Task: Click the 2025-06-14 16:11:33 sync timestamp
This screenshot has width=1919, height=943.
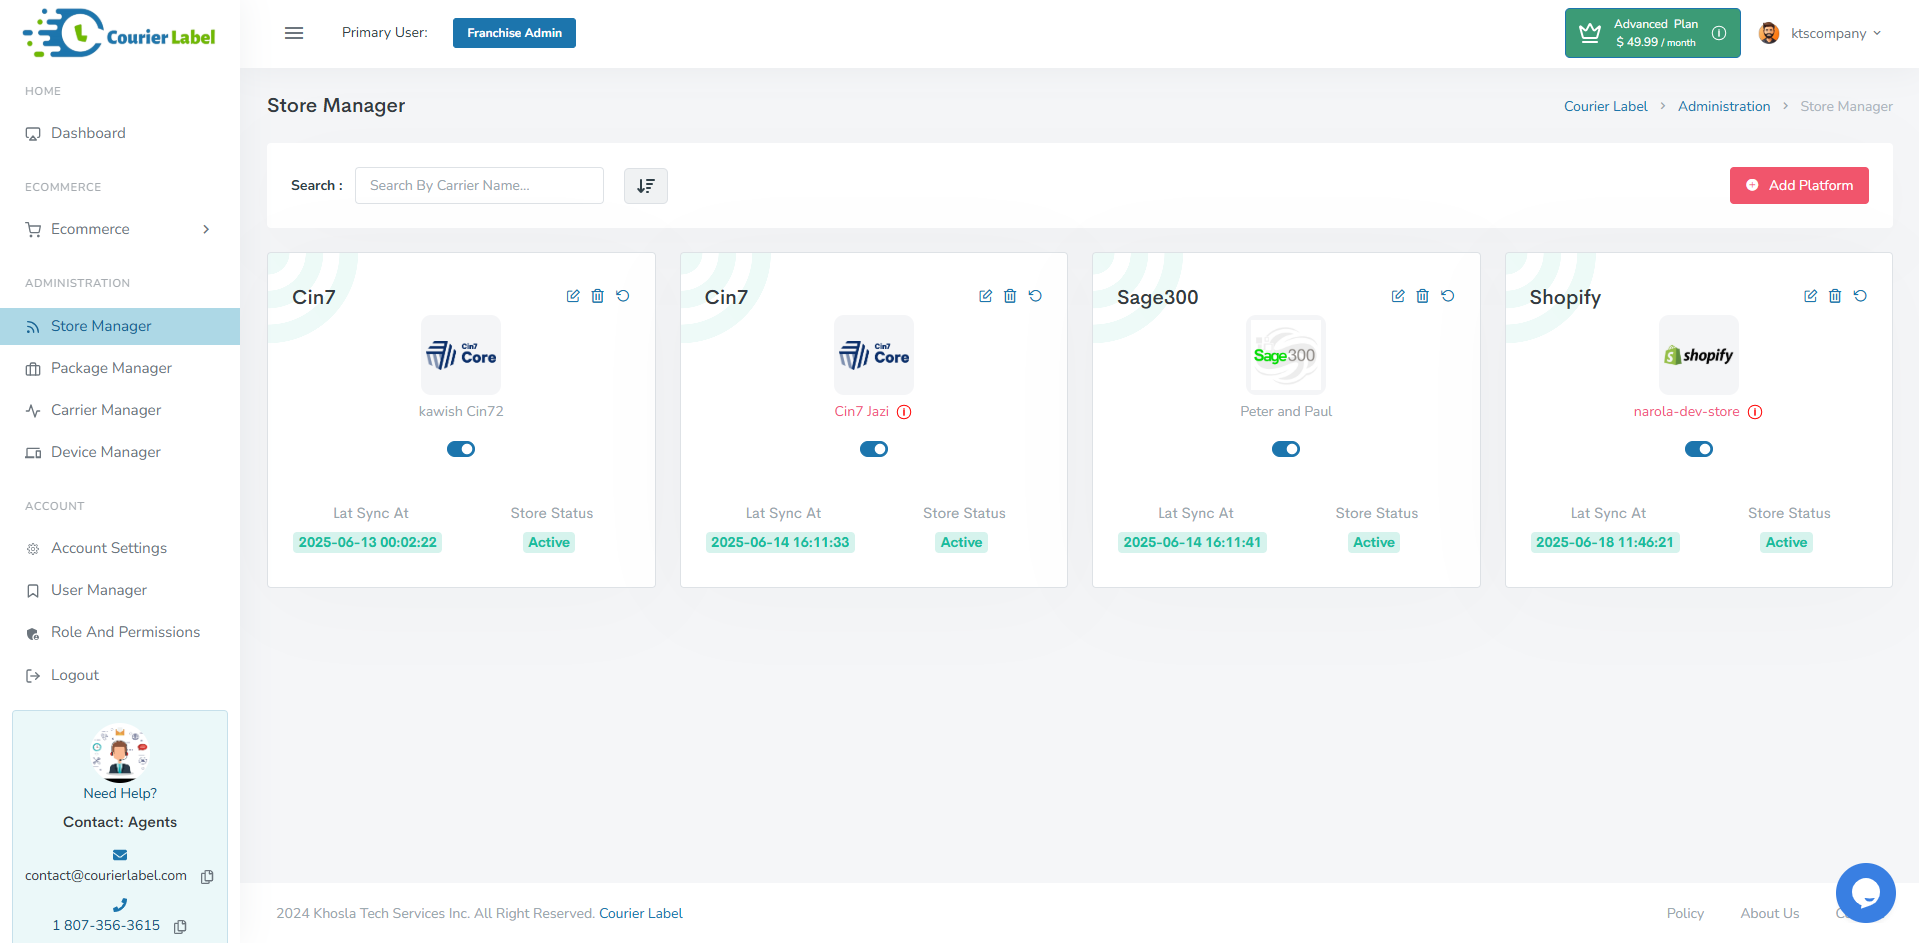Action: coord(780,542)
